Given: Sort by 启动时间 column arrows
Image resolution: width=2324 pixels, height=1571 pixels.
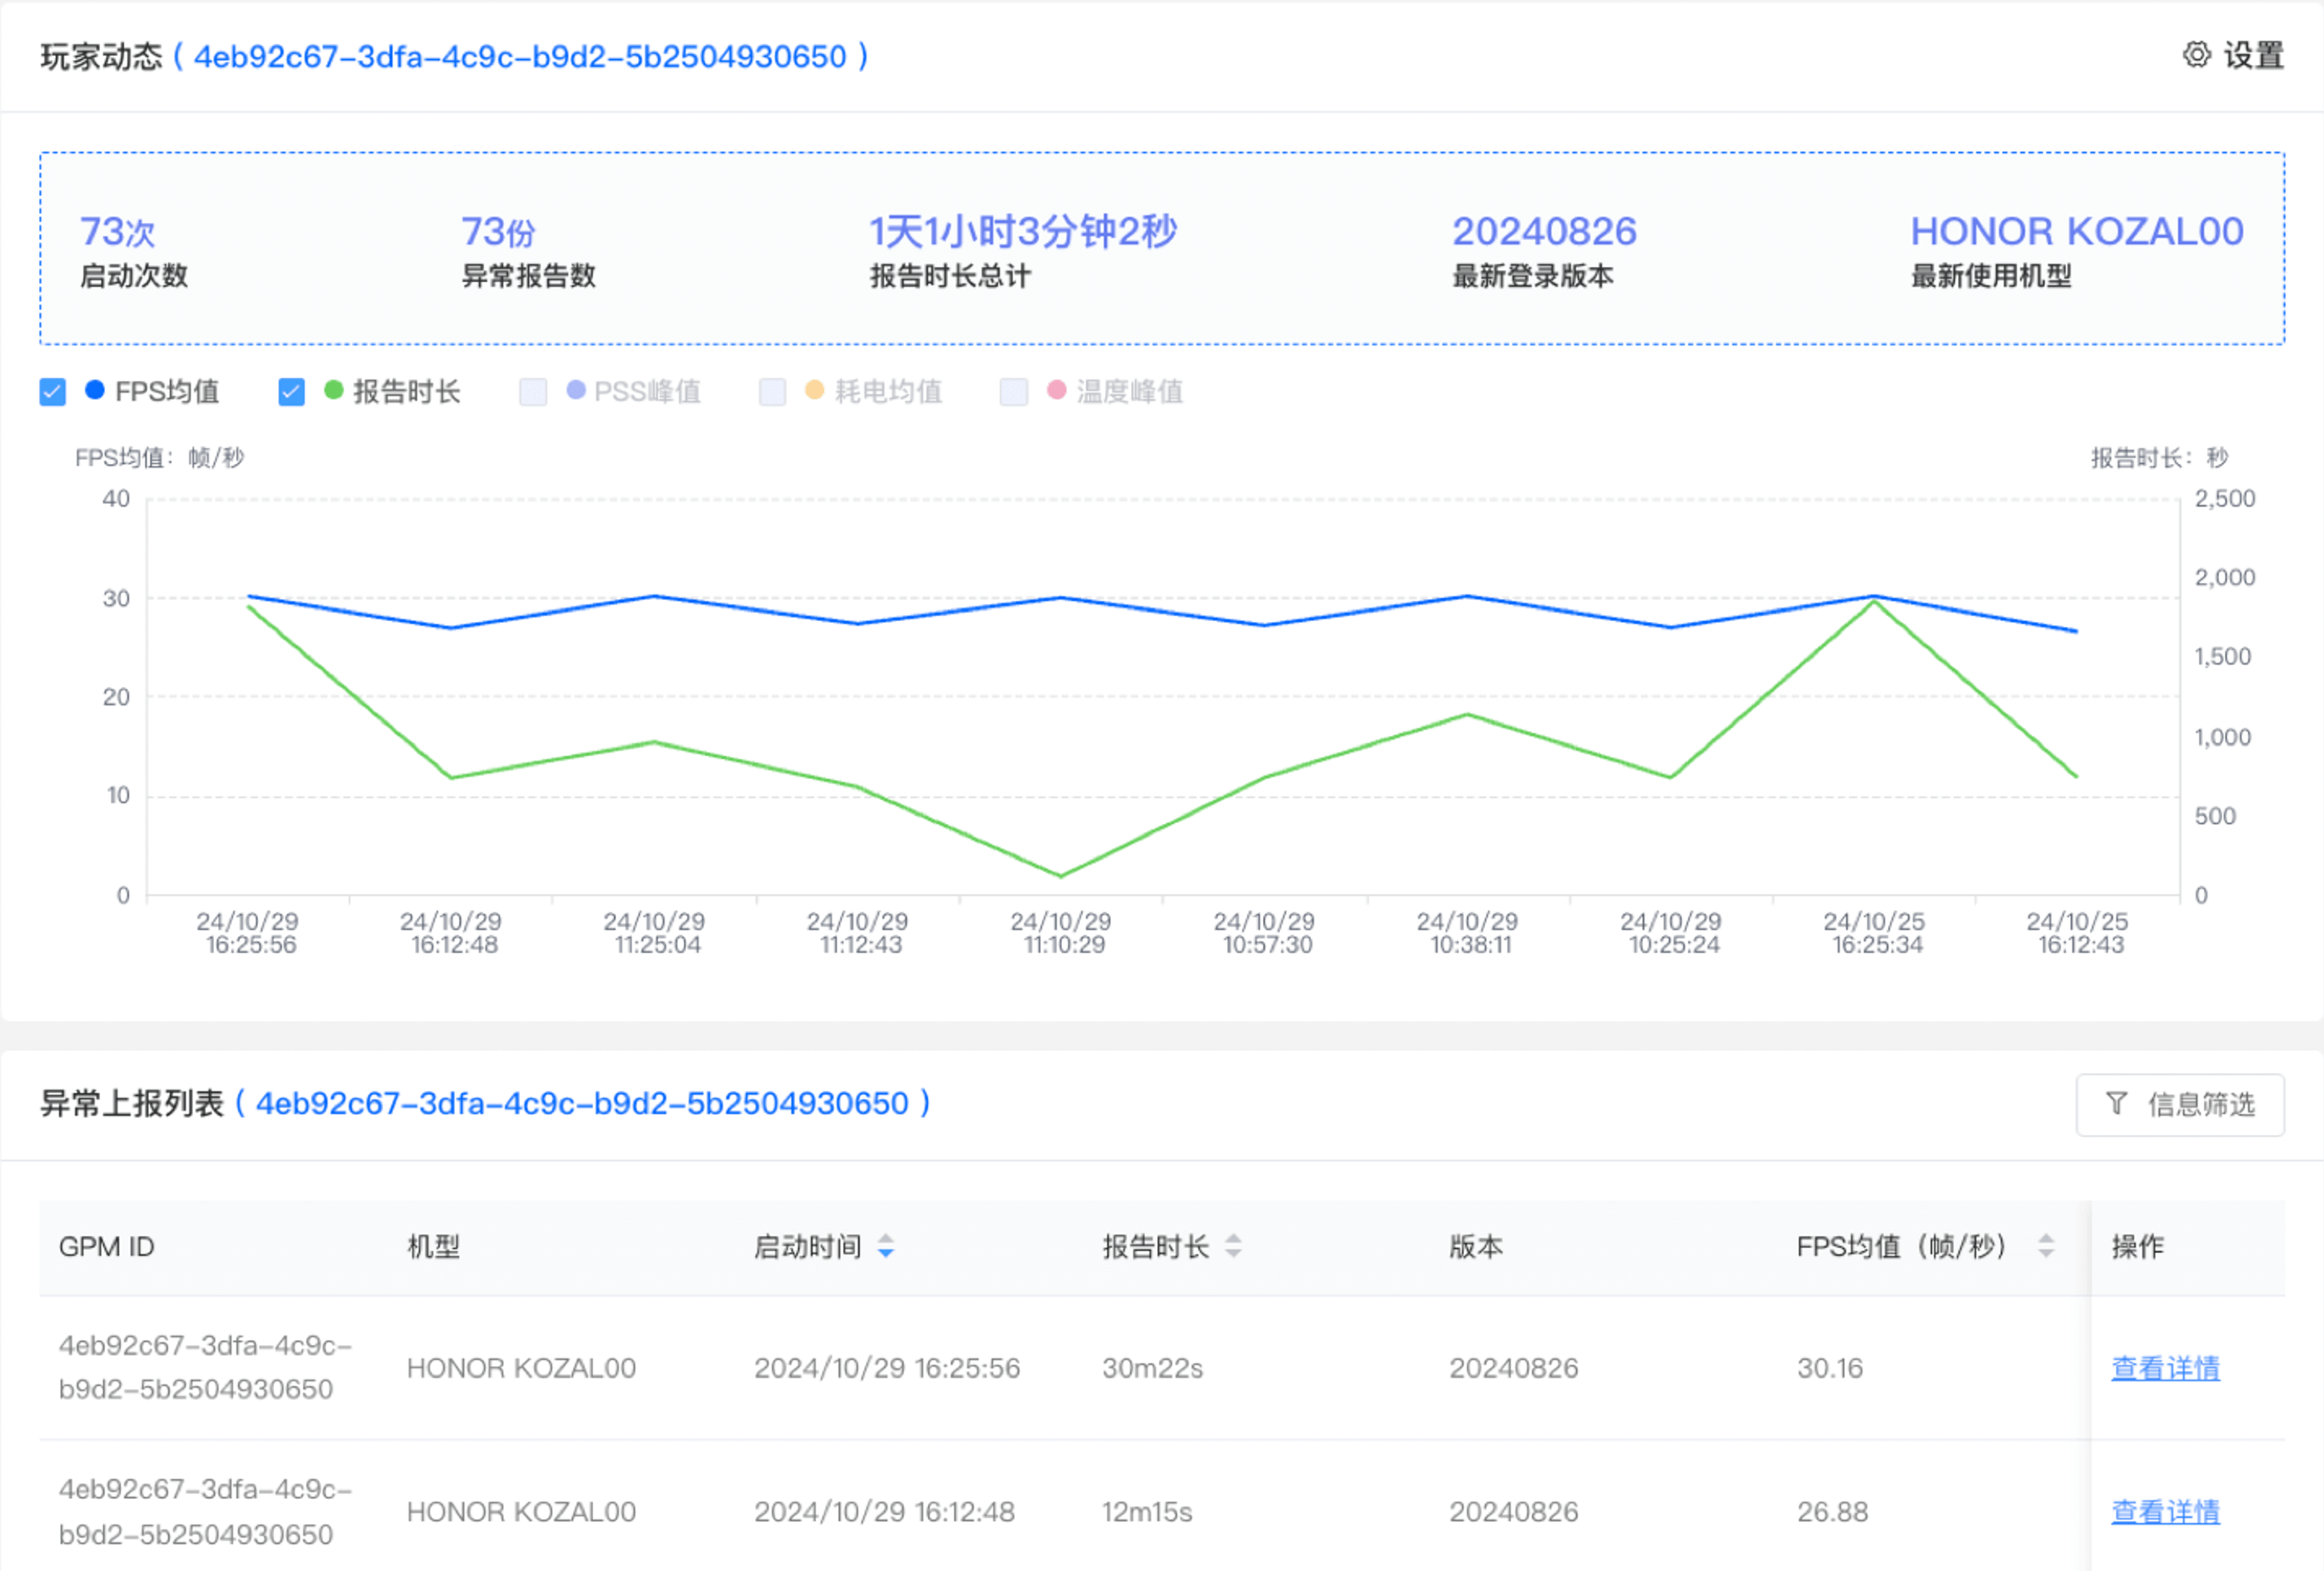Looking at the screenshot, I should pos(886,1246).
